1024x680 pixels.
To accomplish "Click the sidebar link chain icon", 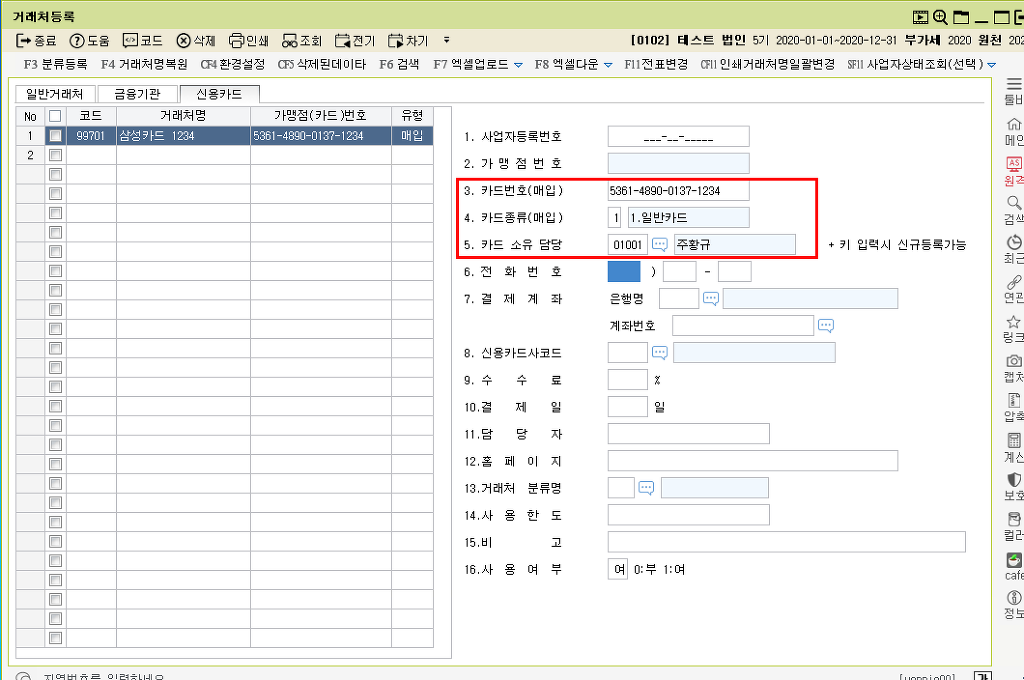I will pyautogui.click(x=1014, y=282).
